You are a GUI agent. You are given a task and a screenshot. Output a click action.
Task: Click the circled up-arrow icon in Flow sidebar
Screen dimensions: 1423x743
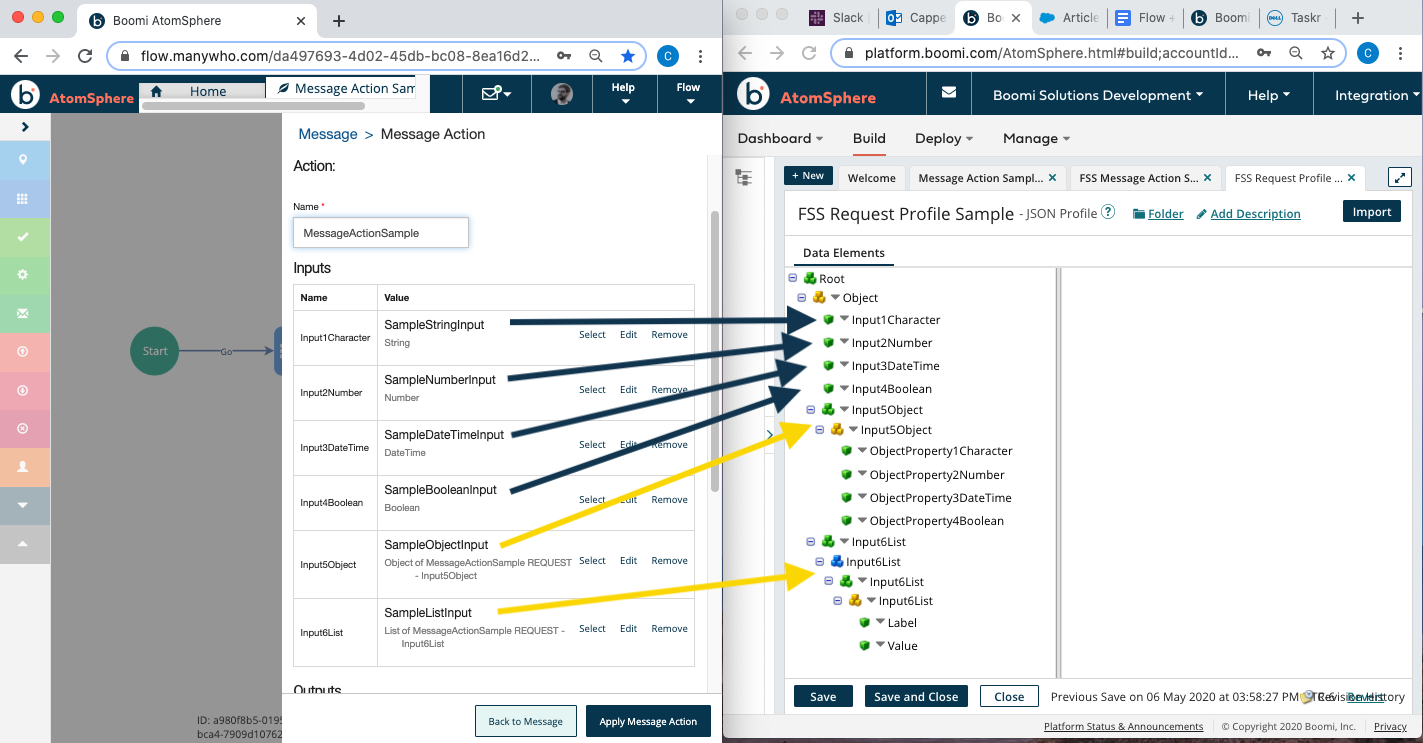[23, 352]
